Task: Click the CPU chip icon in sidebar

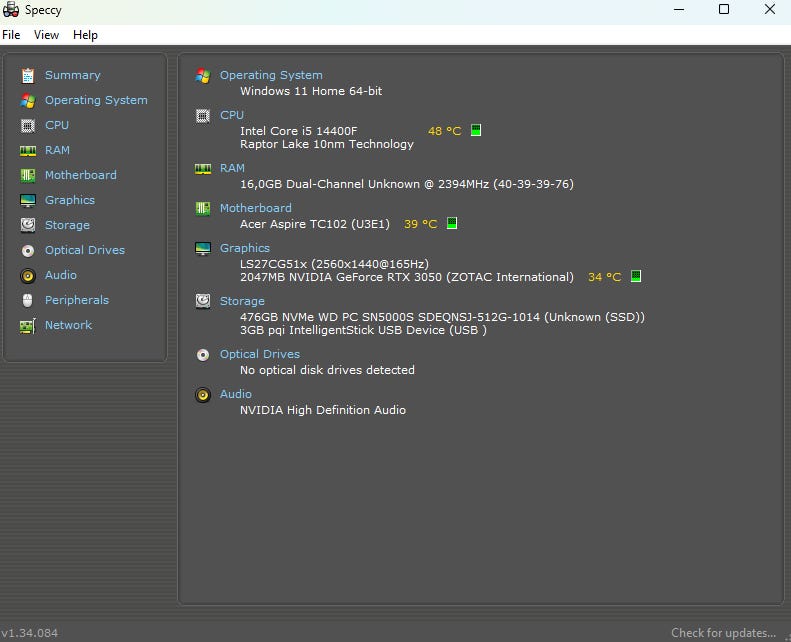Action: [x=28, y=126]
